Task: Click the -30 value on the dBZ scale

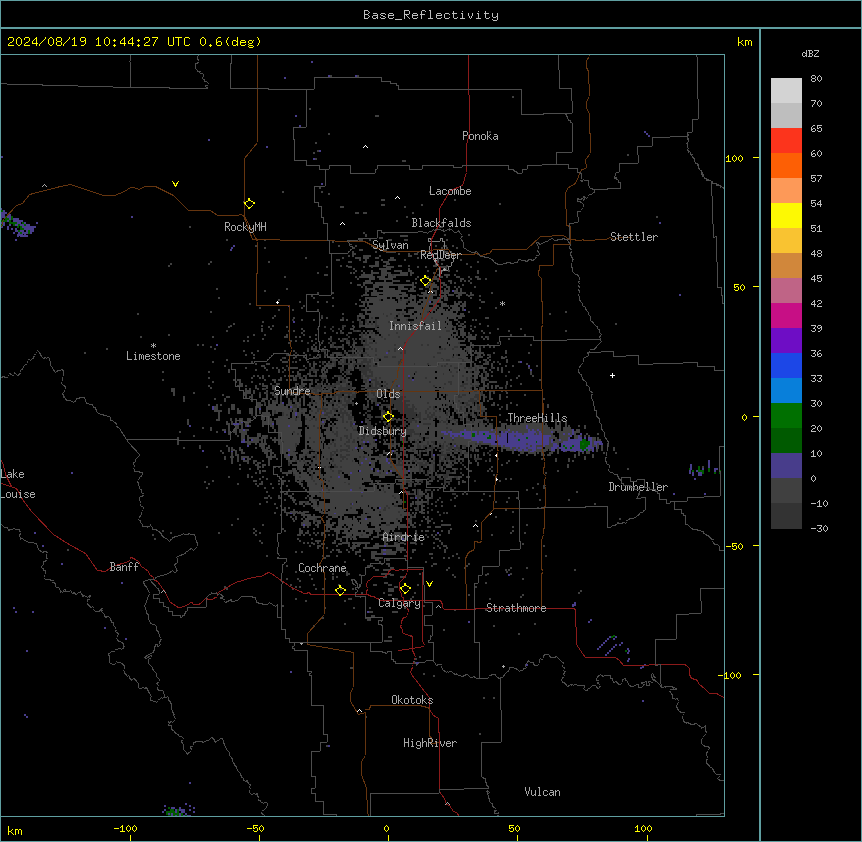Action: tap(819, 529)
